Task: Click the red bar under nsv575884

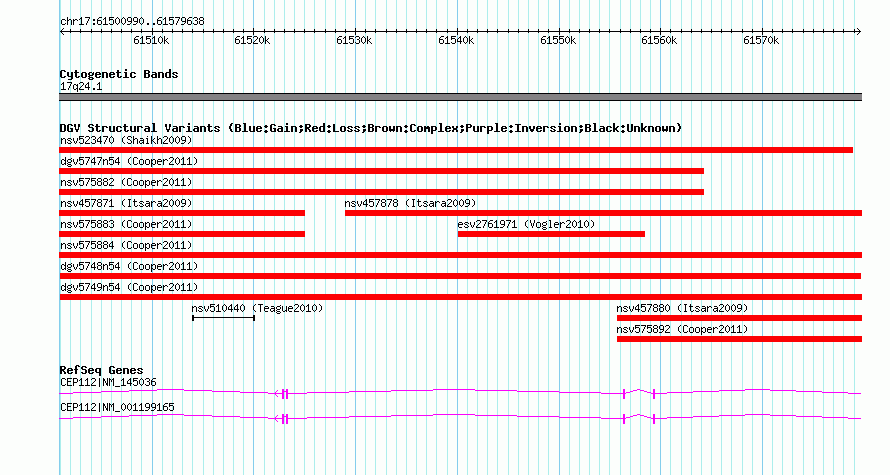Action: click(x=460, y=255)
